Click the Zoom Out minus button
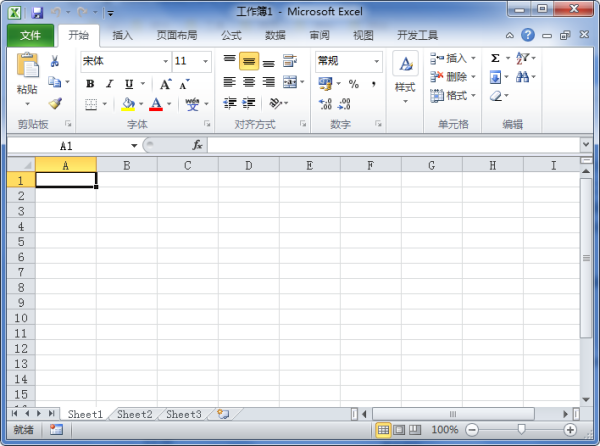The height and width of the screenshot is (446, 600). (x=472, y=430)
